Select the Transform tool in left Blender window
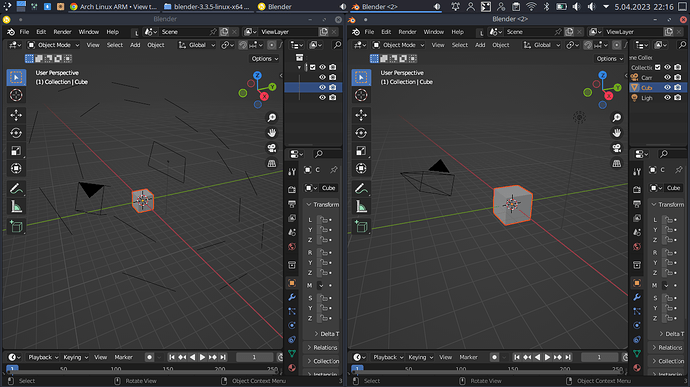The height and width of the screenshot is (387, 690). pos(16,169)
